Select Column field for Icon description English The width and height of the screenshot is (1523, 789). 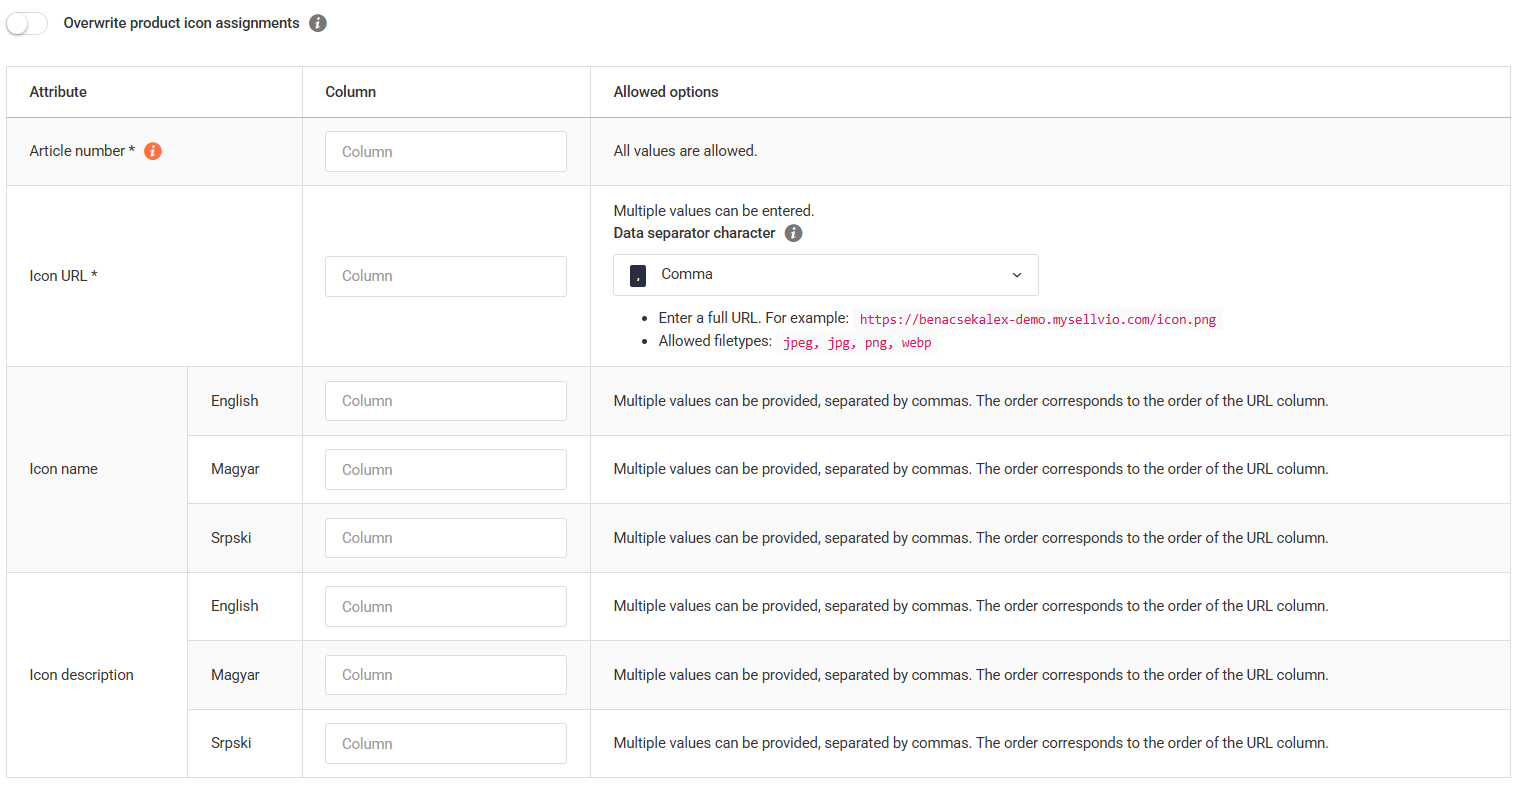[x=446, y=606]
